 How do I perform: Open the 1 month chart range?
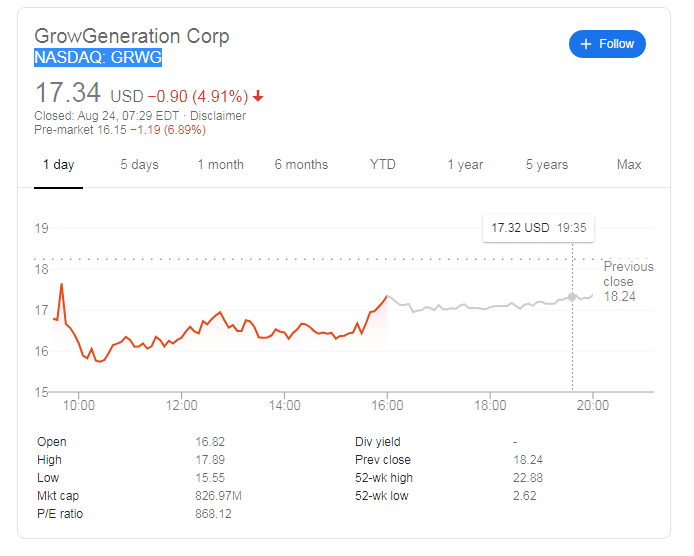(220, 165)
